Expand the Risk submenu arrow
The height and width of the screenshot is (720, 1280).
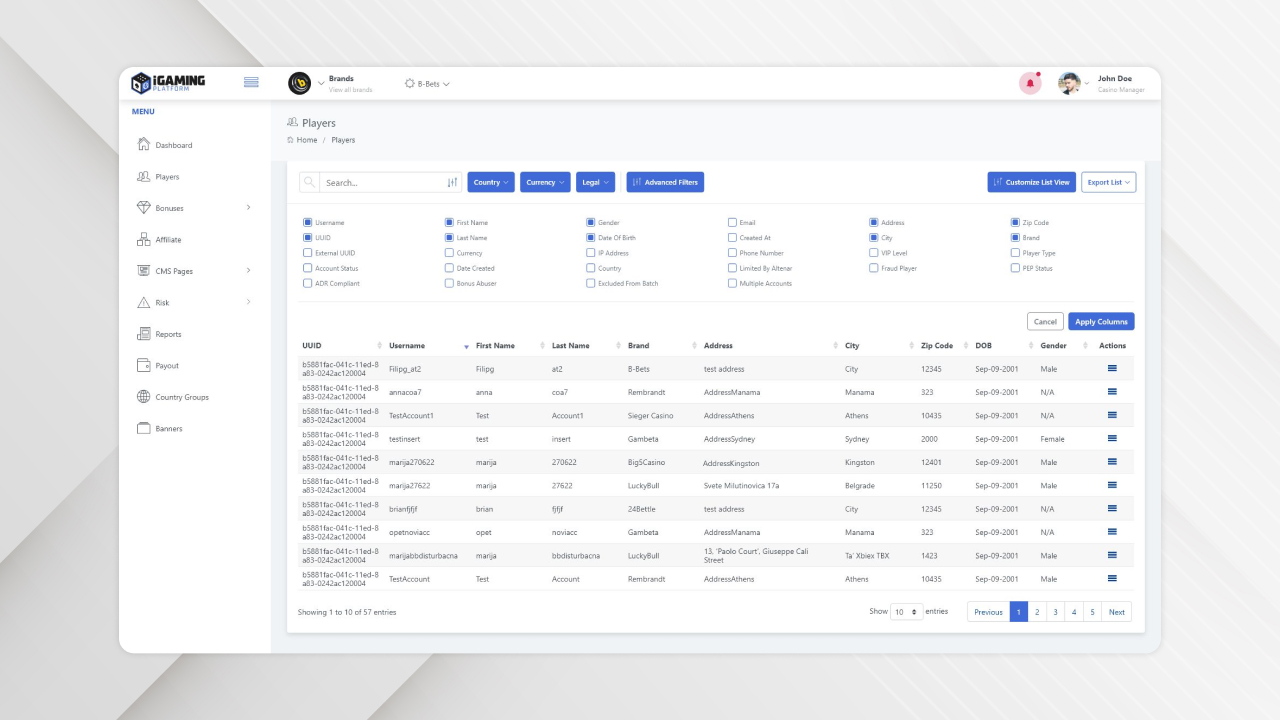tap(248, 301)
